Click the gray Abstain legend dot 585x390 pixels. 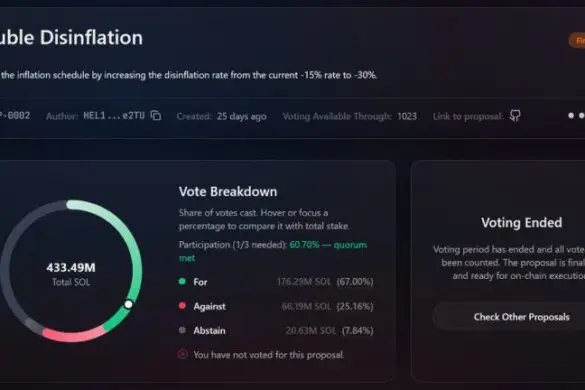tap(182, 330)
